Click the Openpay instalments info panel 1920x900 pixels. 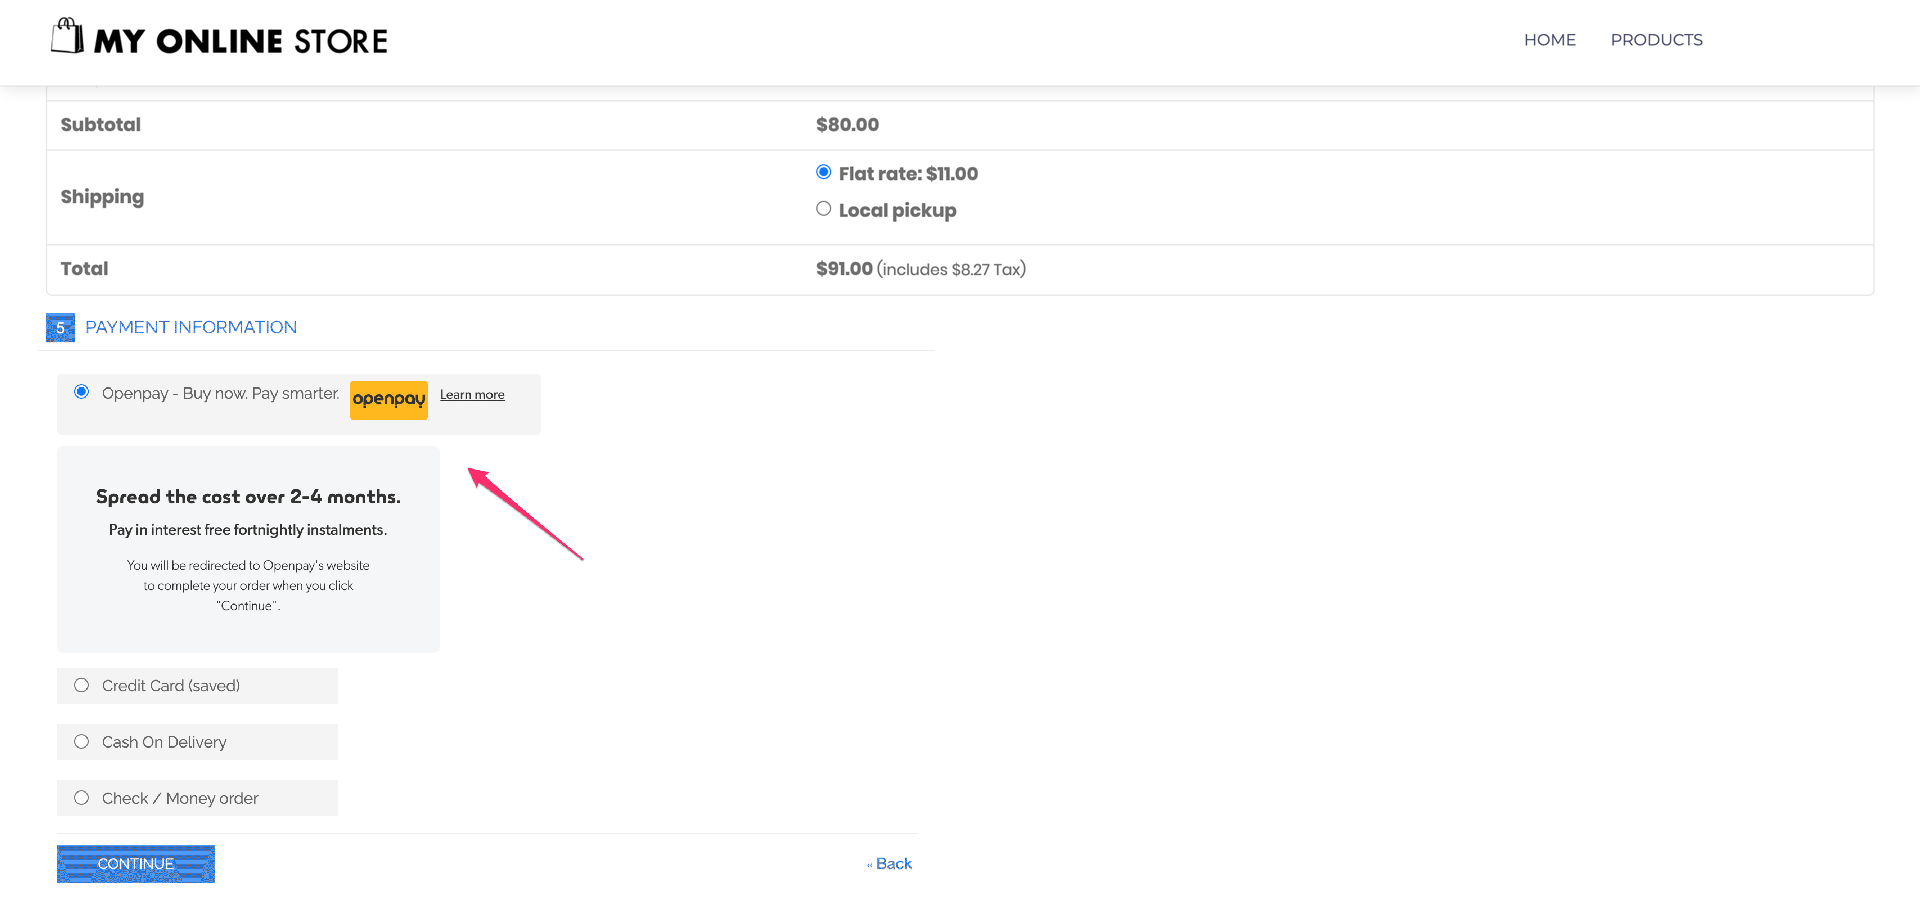coord(247,549)
